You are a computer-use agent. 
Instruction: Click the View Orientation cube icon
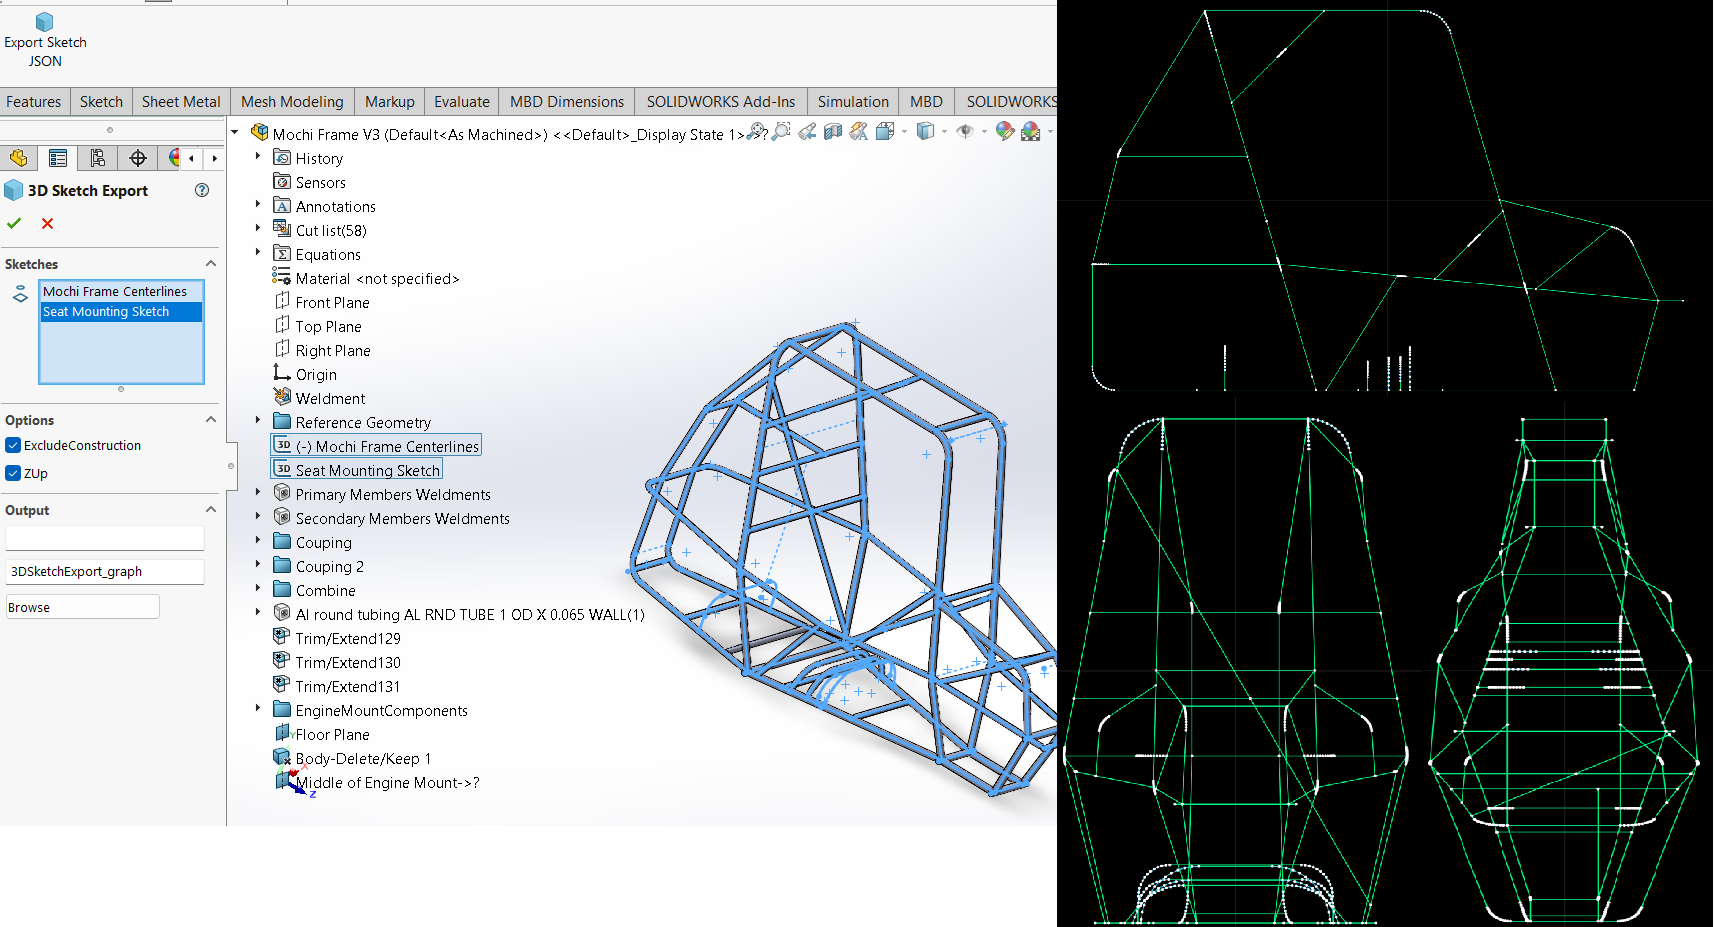[x=884, y=131]
